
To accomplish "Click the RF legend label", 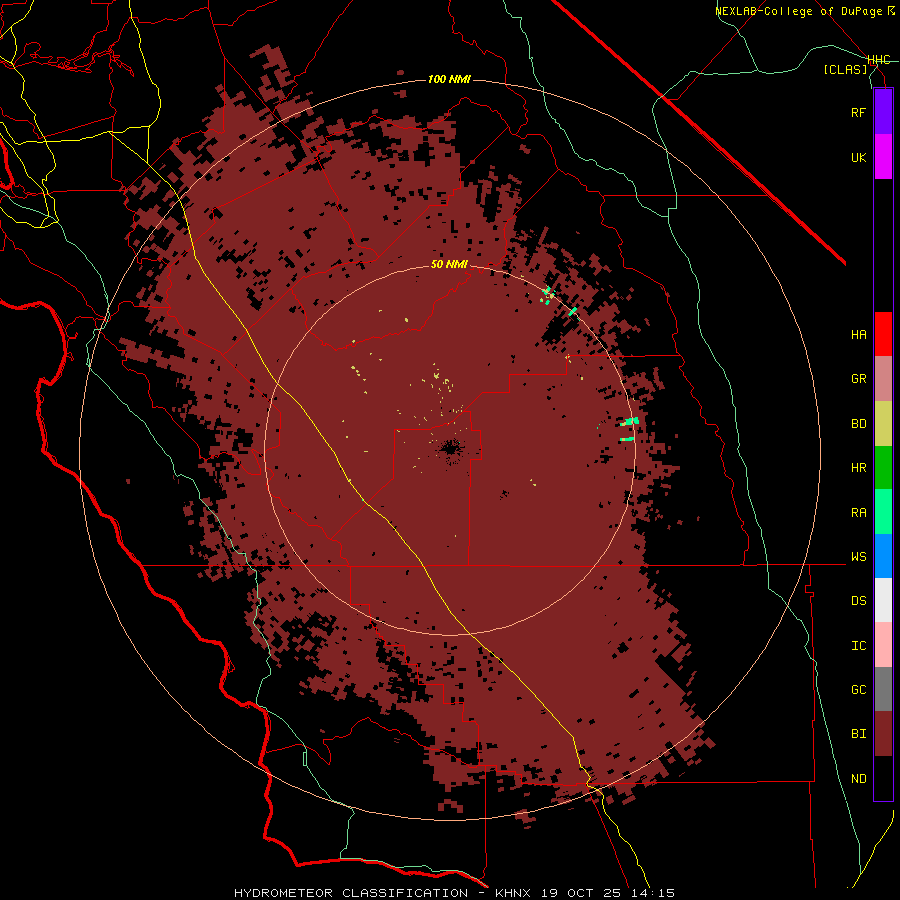I will pos(858,112).
